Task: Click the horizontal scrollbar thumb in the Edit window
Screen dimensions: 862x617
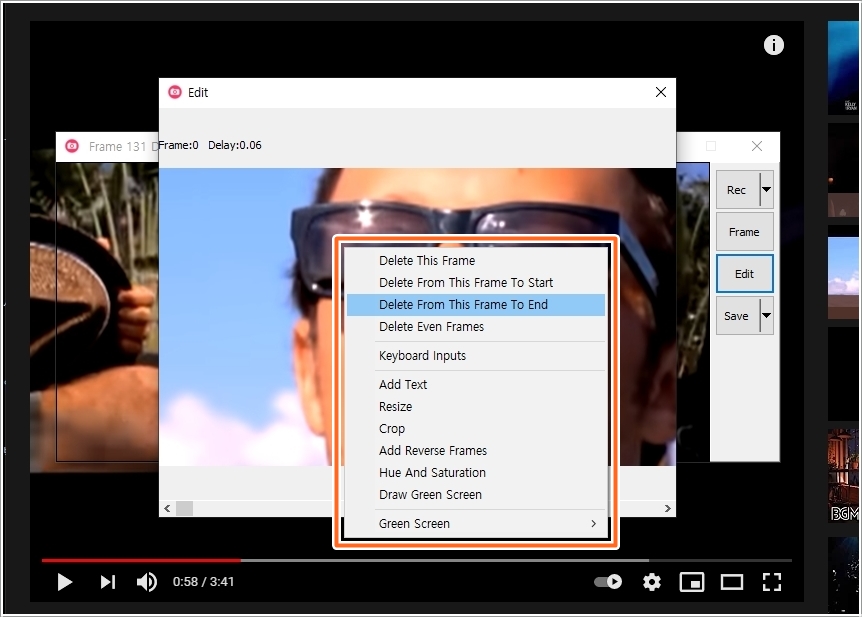Action: [184, 509]
